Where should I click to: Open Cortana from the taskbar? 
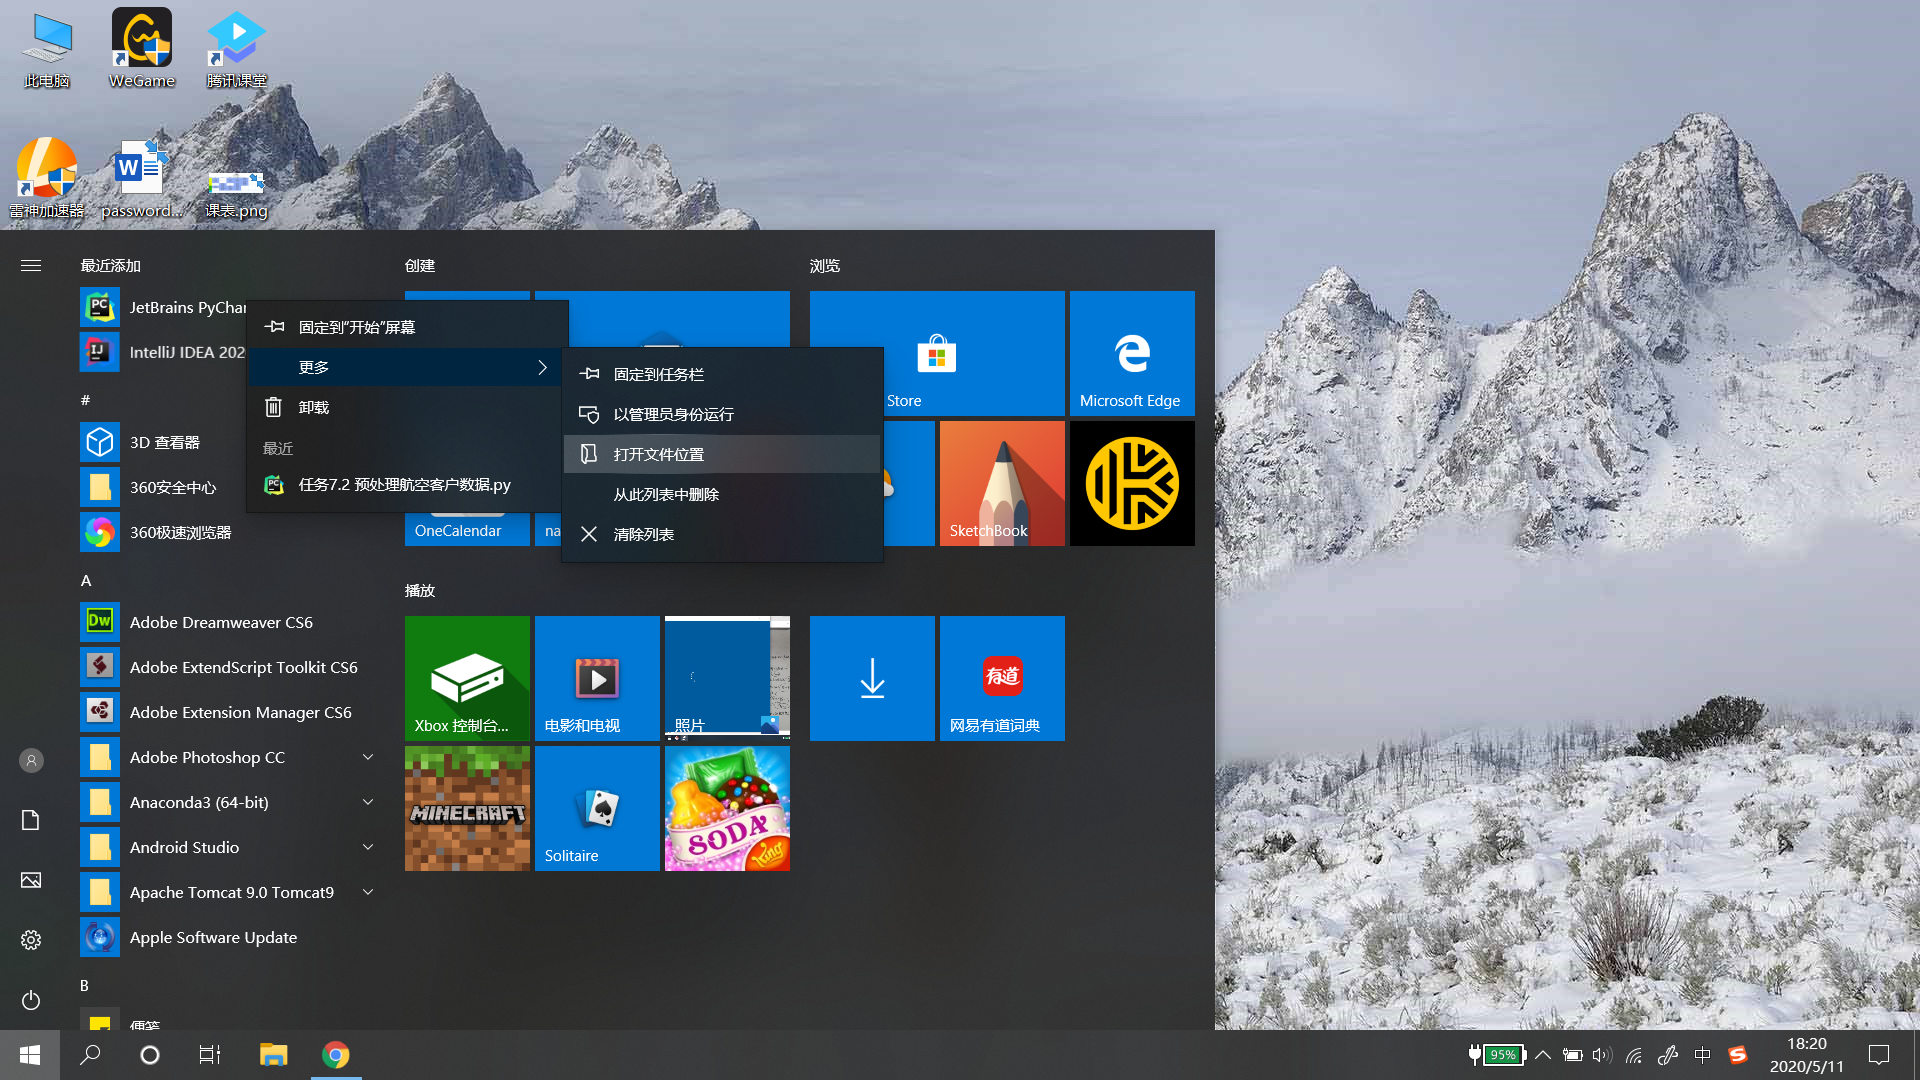(x=150, y=1055)
